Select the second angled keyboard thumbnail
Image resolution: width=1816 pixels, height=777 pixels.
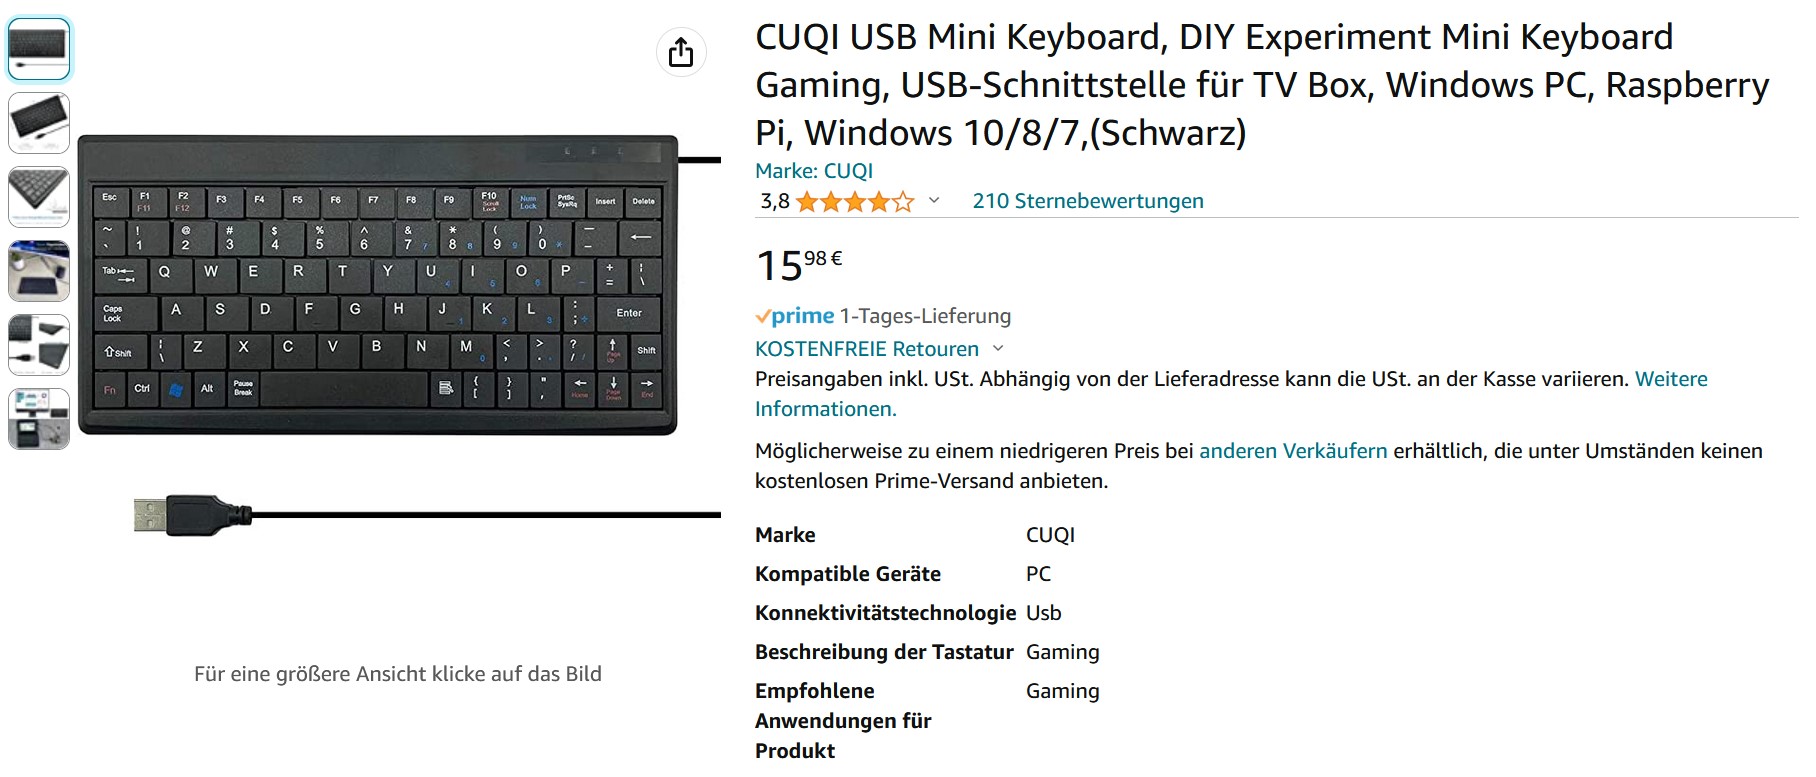click(39, 123)
